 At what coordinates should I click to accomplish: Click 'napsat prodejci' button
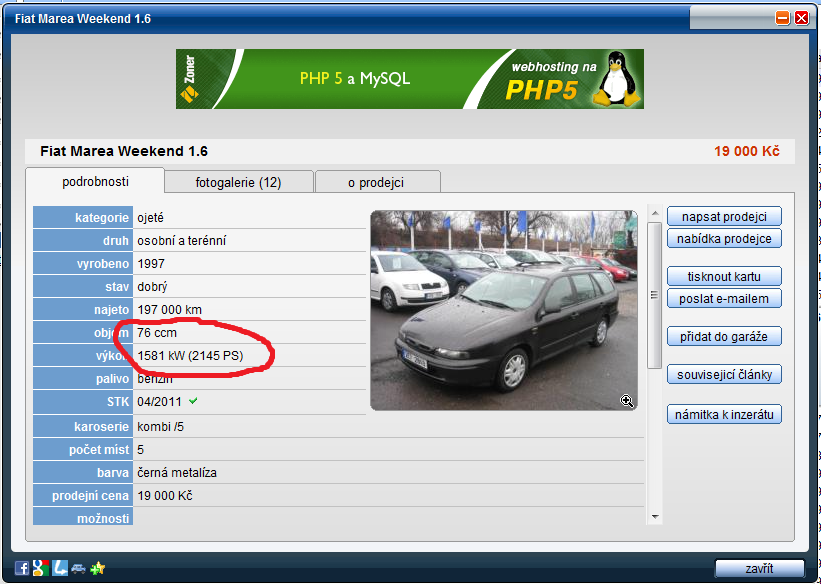click(724, 216)
